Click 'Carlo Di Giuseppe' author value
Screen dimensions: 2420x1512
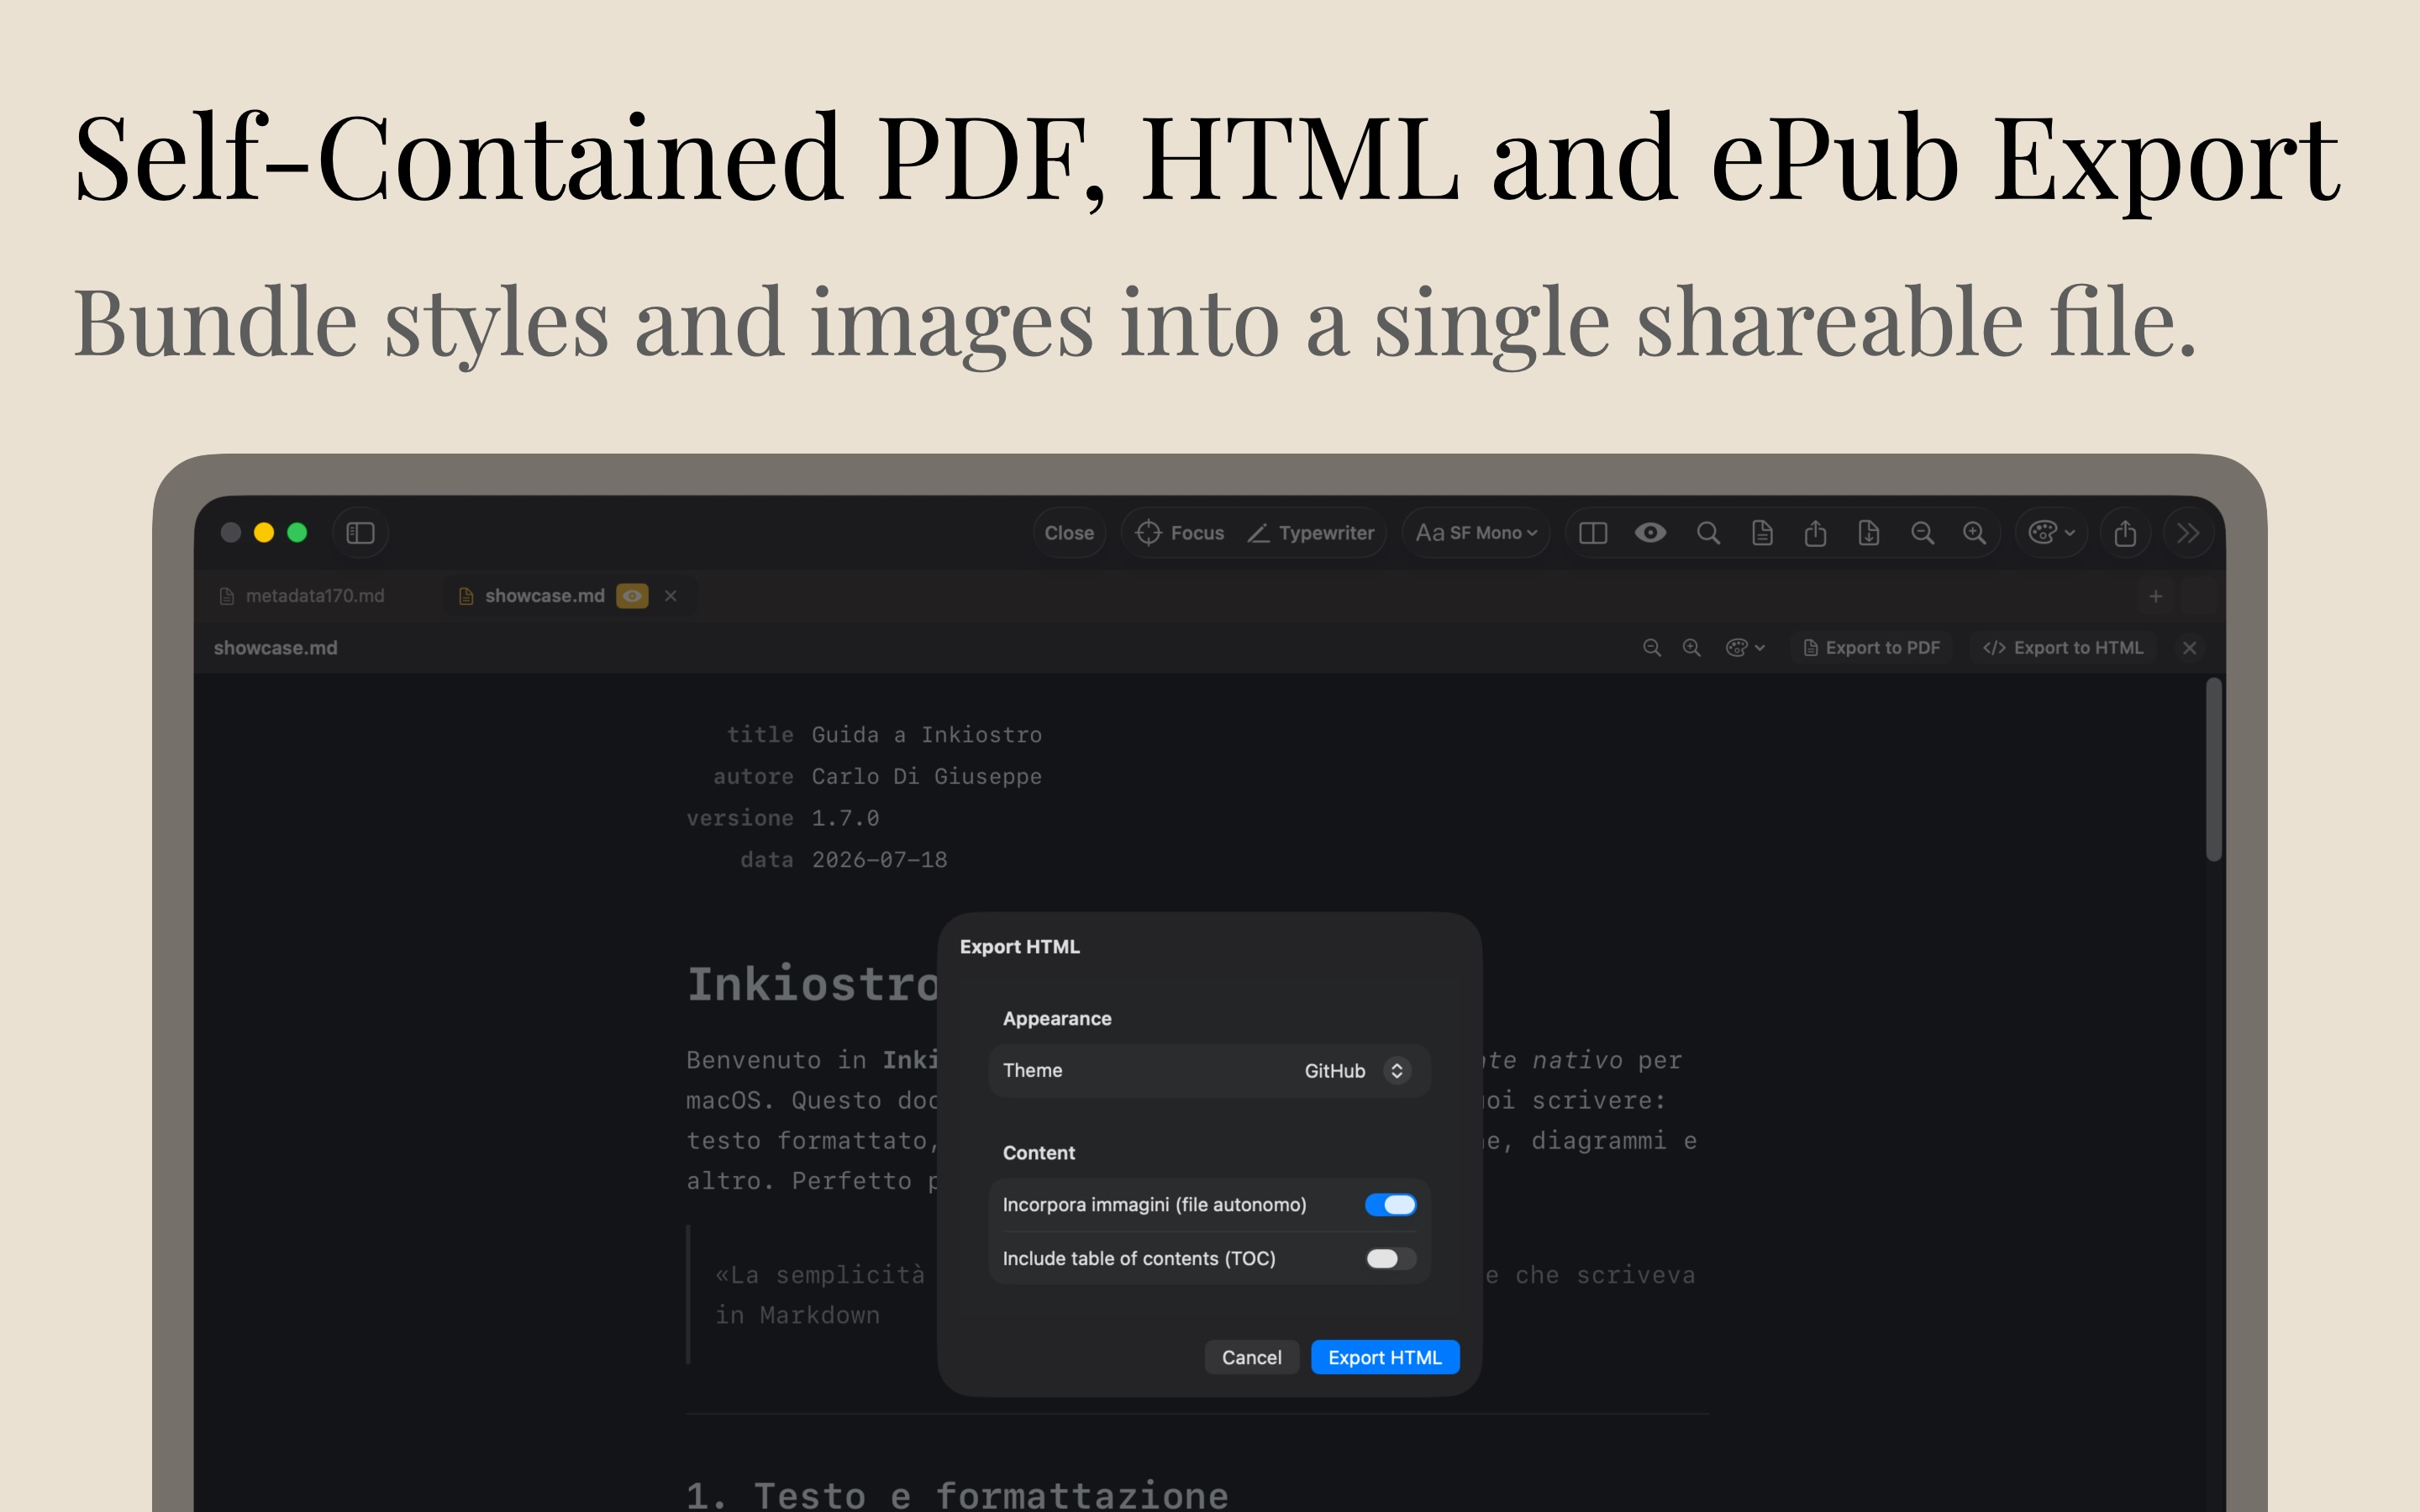pyautogui.click(x=927, y=777)
